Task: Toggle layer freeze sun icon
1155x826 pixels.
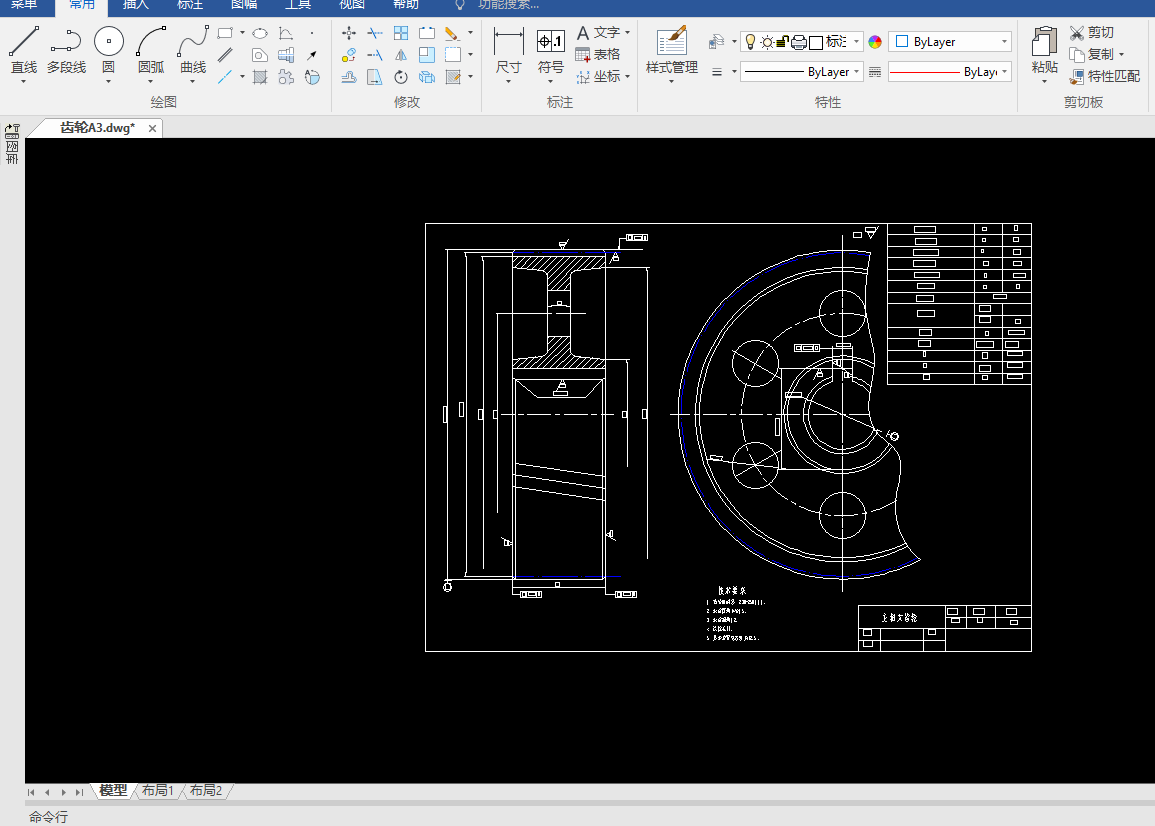Action: 767,42
